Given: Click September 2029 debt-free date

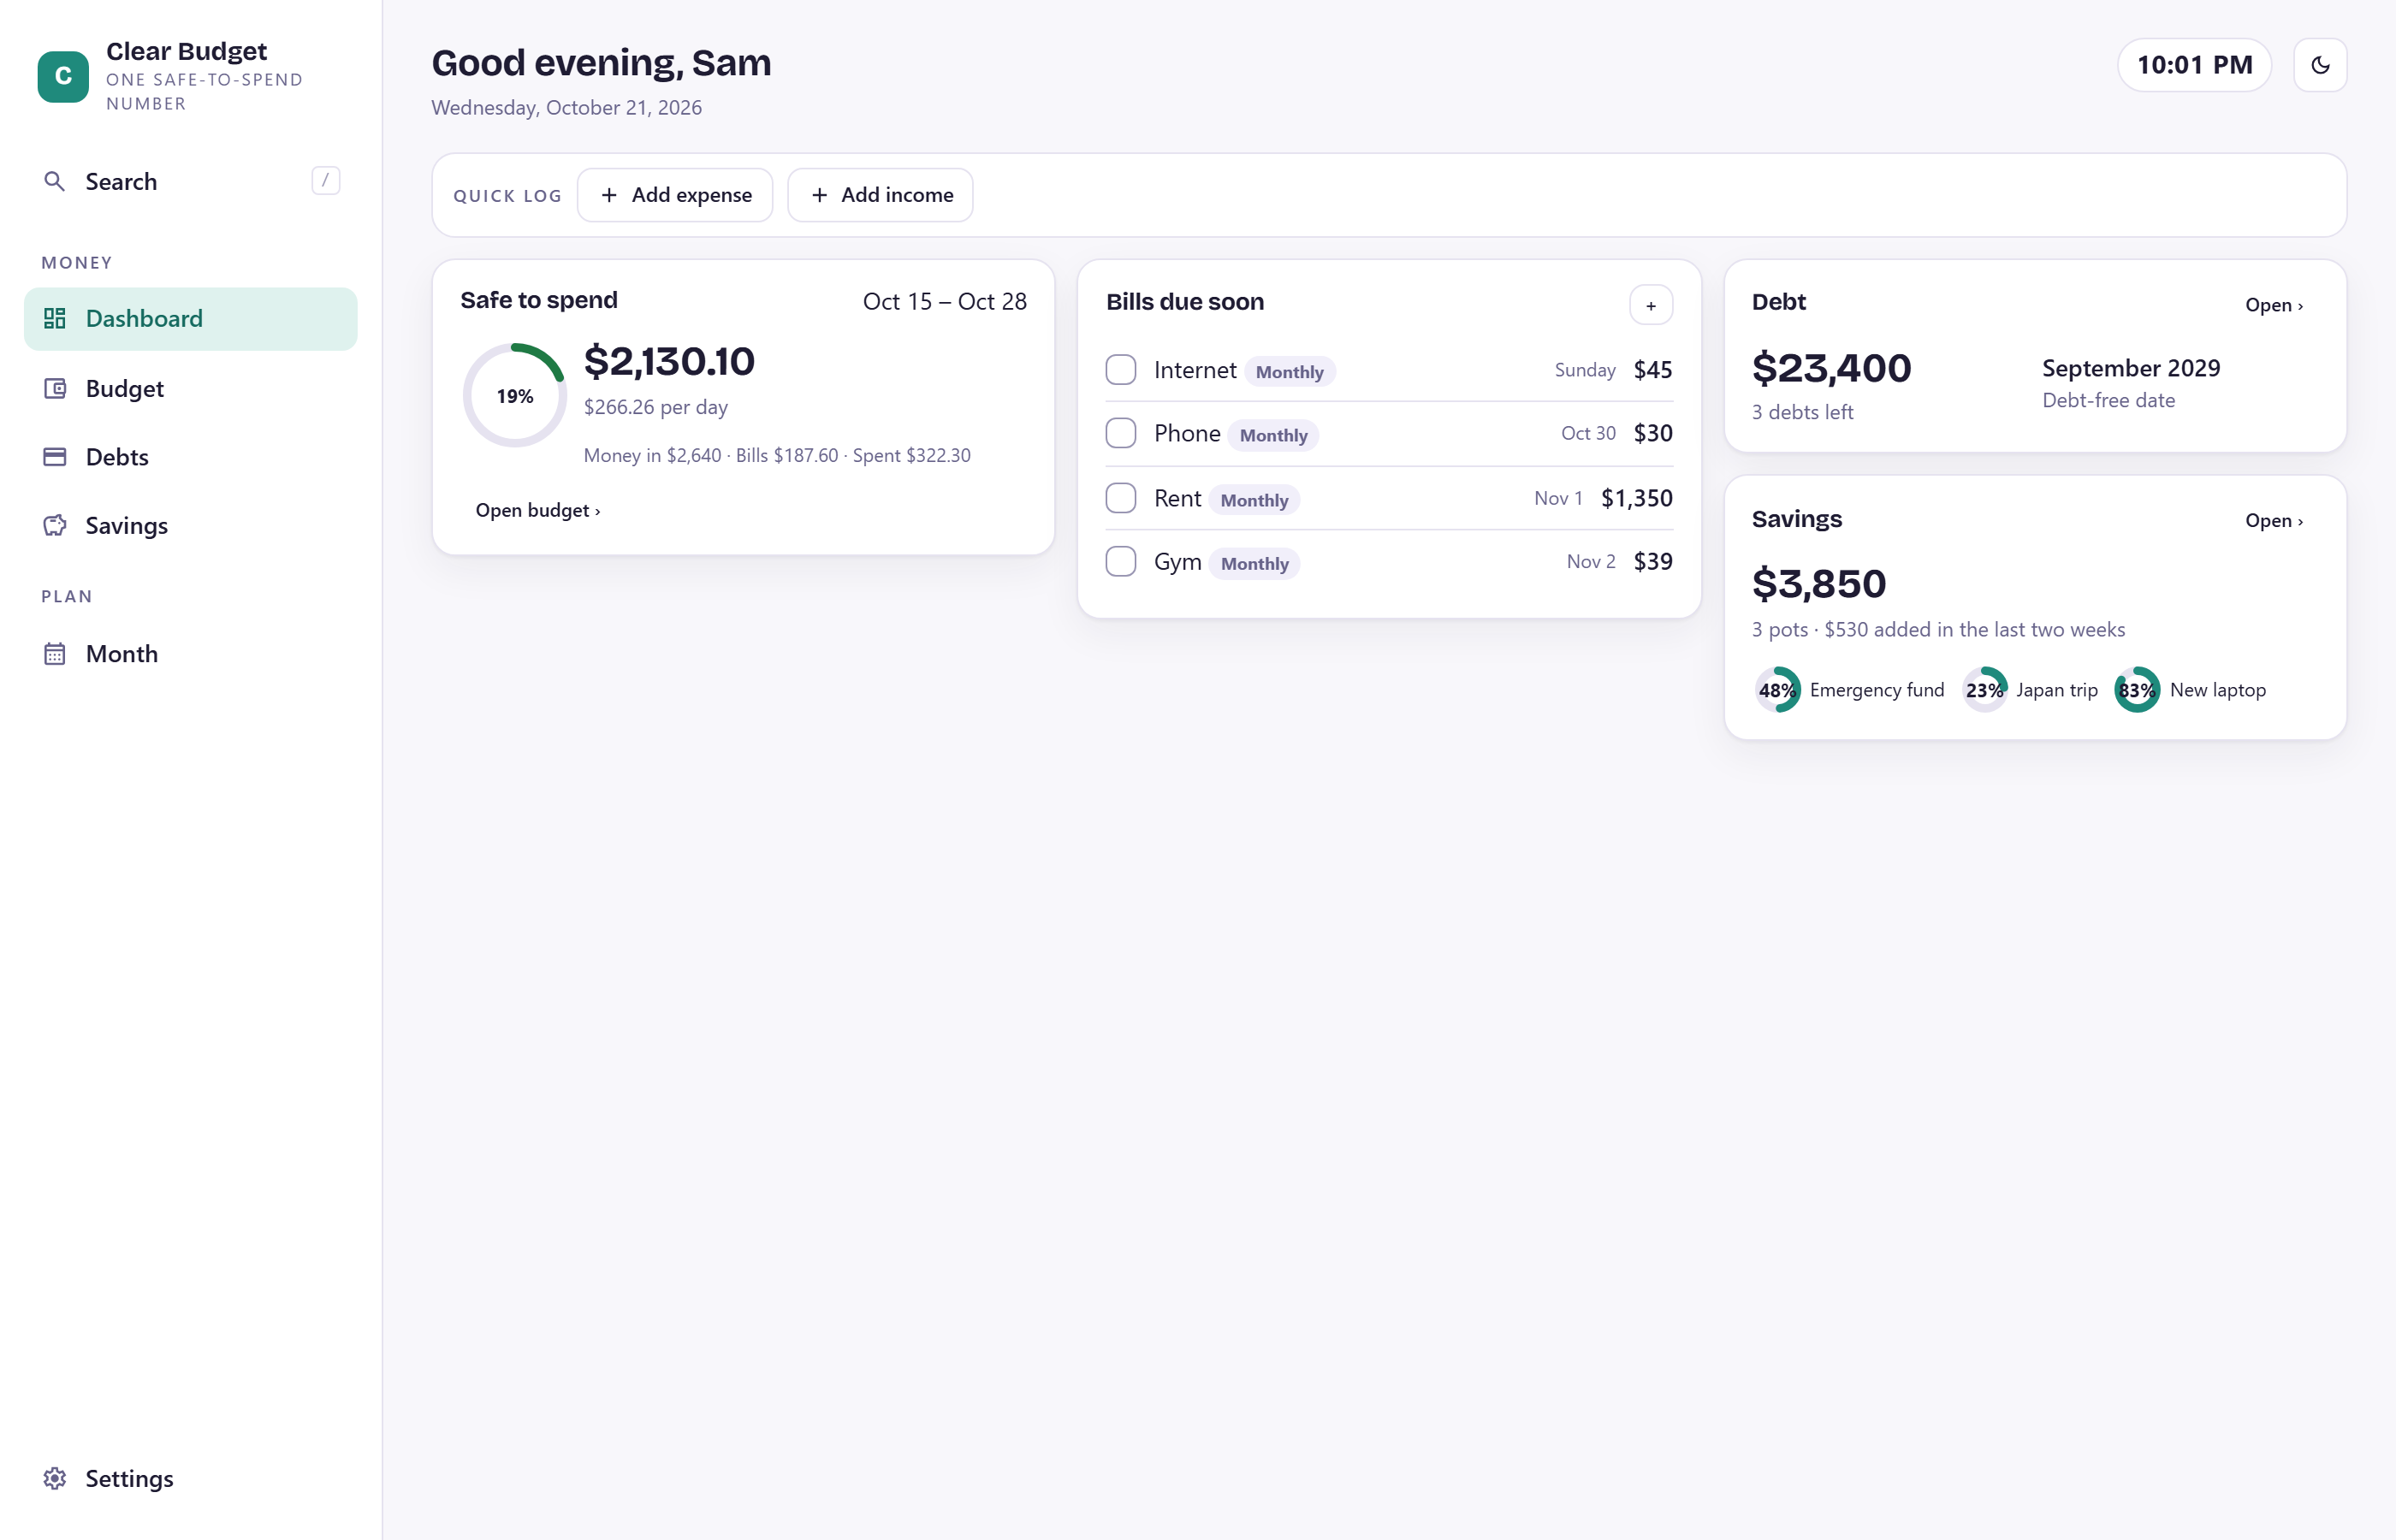Looking at the screenshot, I should [2131, 368].
